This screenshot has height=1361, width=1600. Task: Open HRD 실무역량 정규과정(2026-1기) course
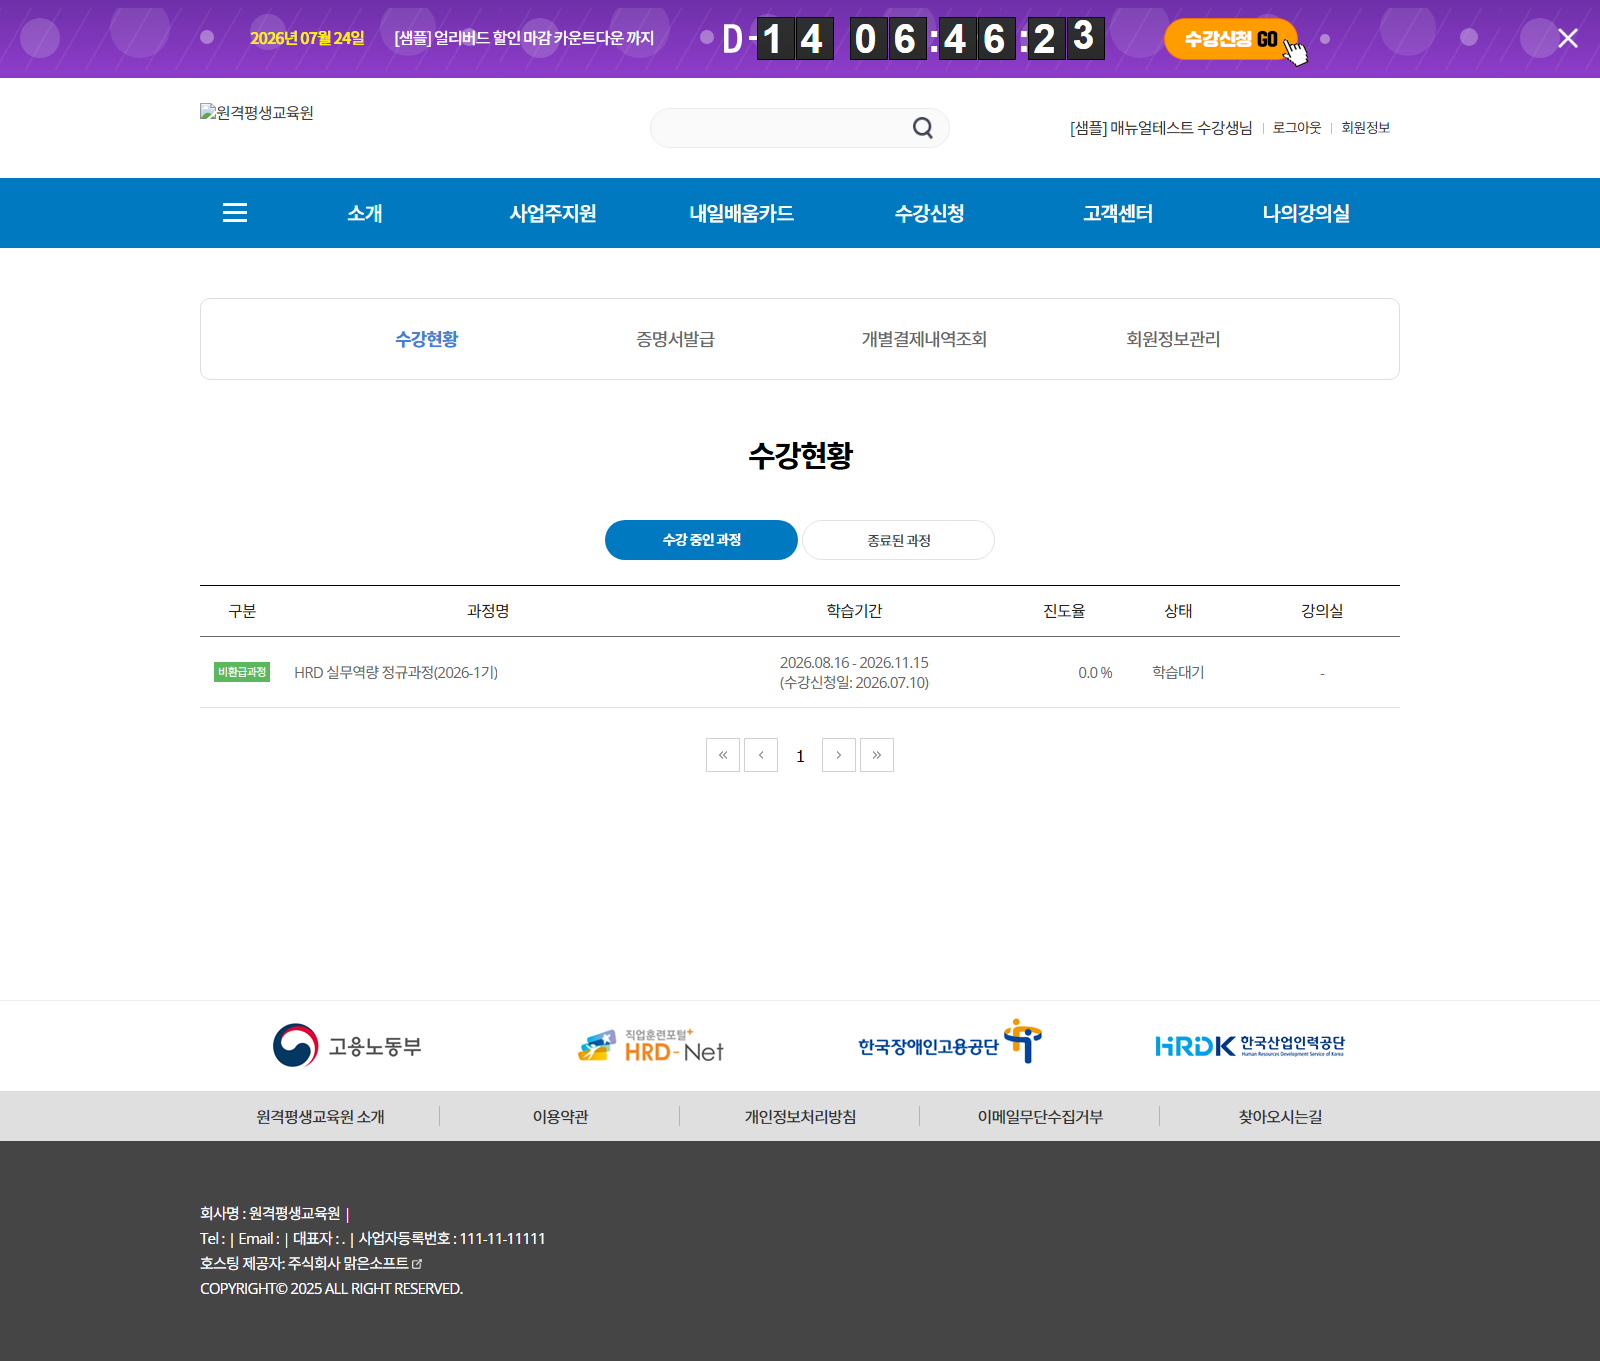pyautogui.click(x=396, y=673)
